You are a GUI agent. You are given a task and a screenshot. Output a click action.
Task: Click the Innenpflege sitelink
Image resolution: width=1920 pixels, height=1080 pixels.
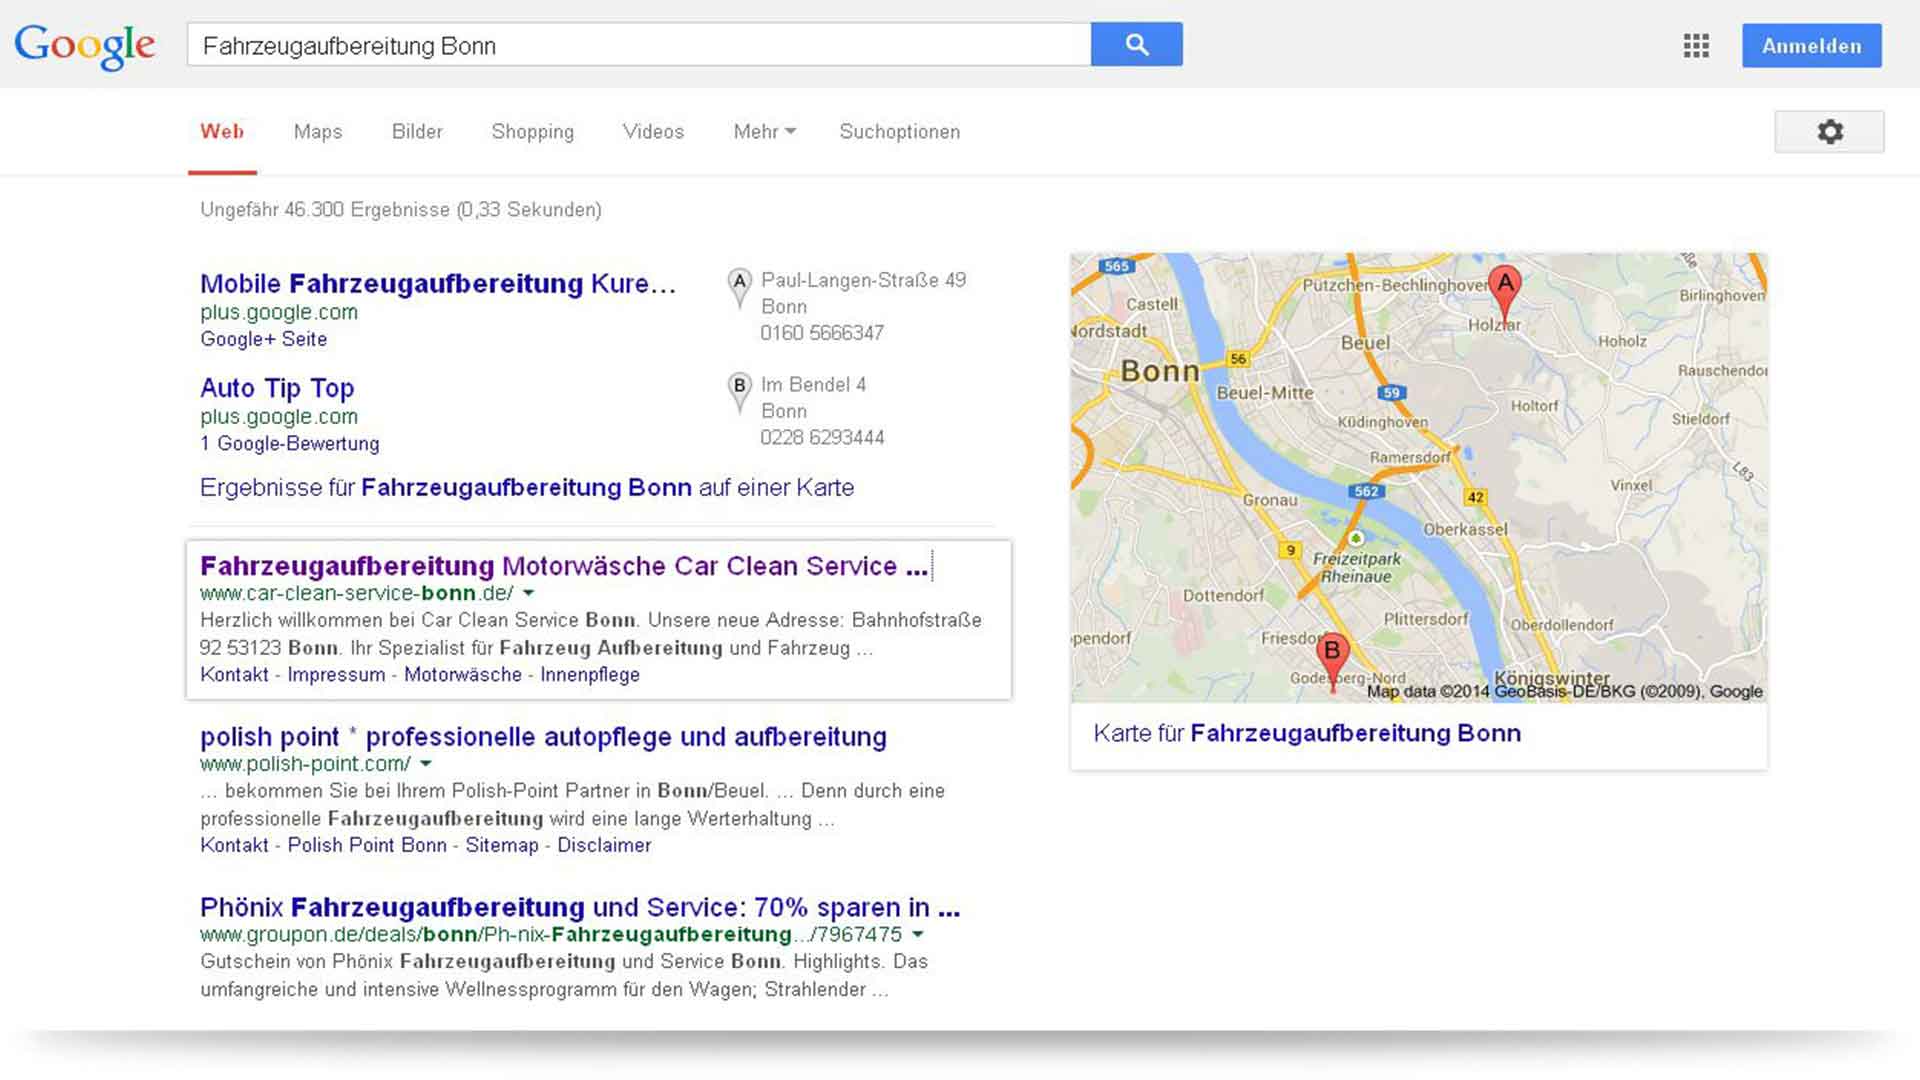point(590,675)
